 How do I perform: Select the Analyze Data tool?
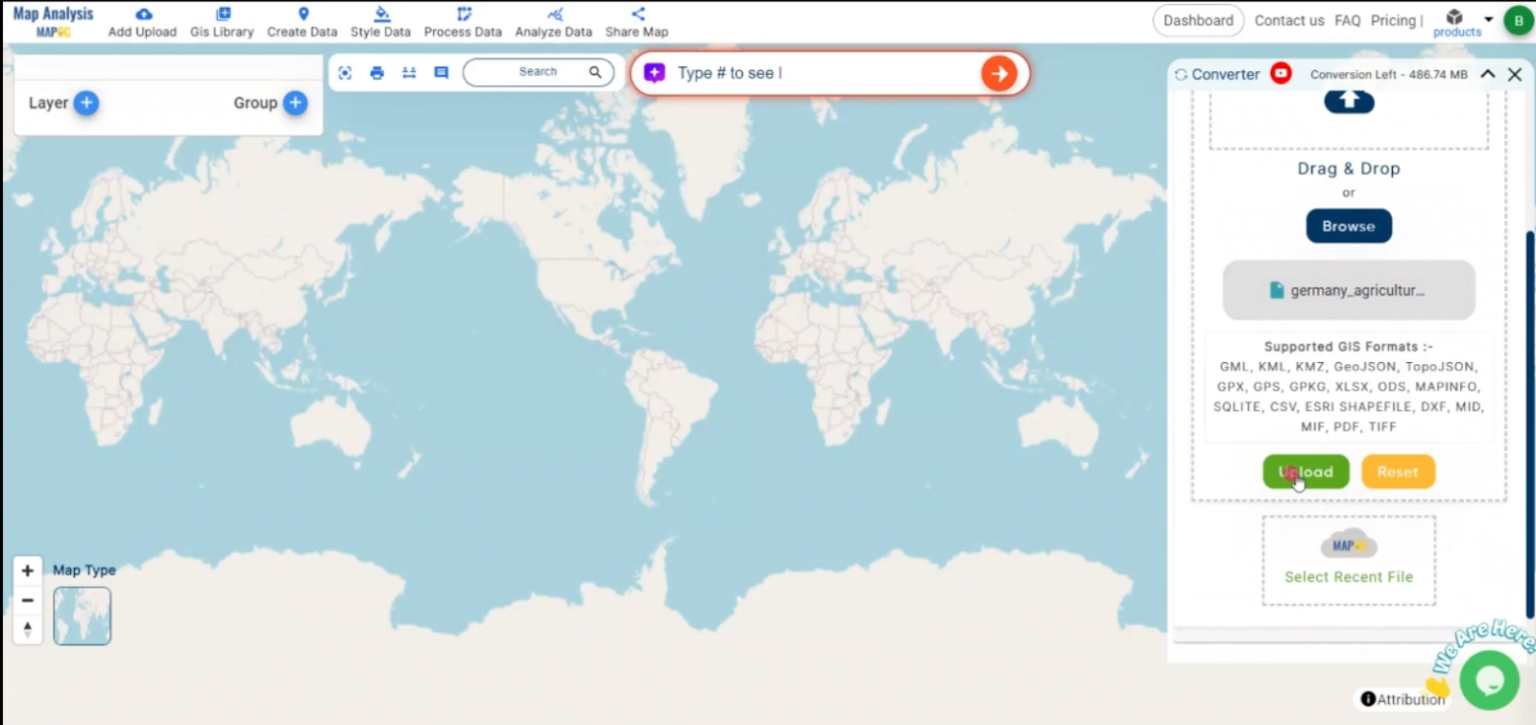click(x=553, y=20)
